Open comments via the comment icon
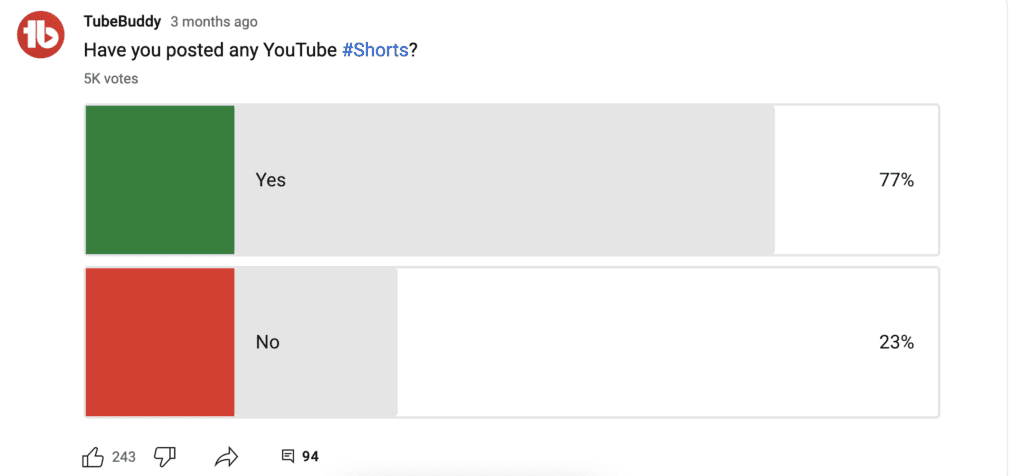 point(288,457)
